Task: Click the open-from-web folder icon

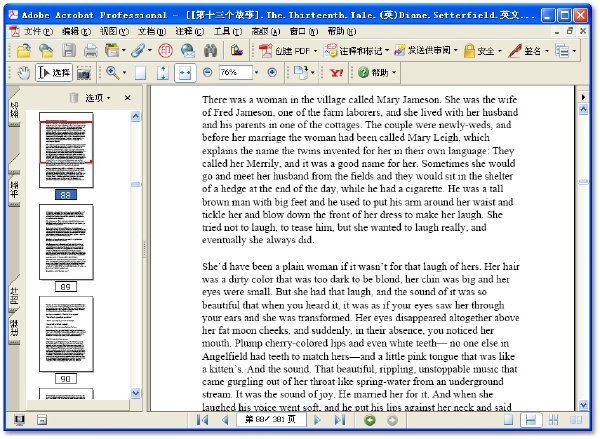Action: pyautogui.click(x=46, y=51)
